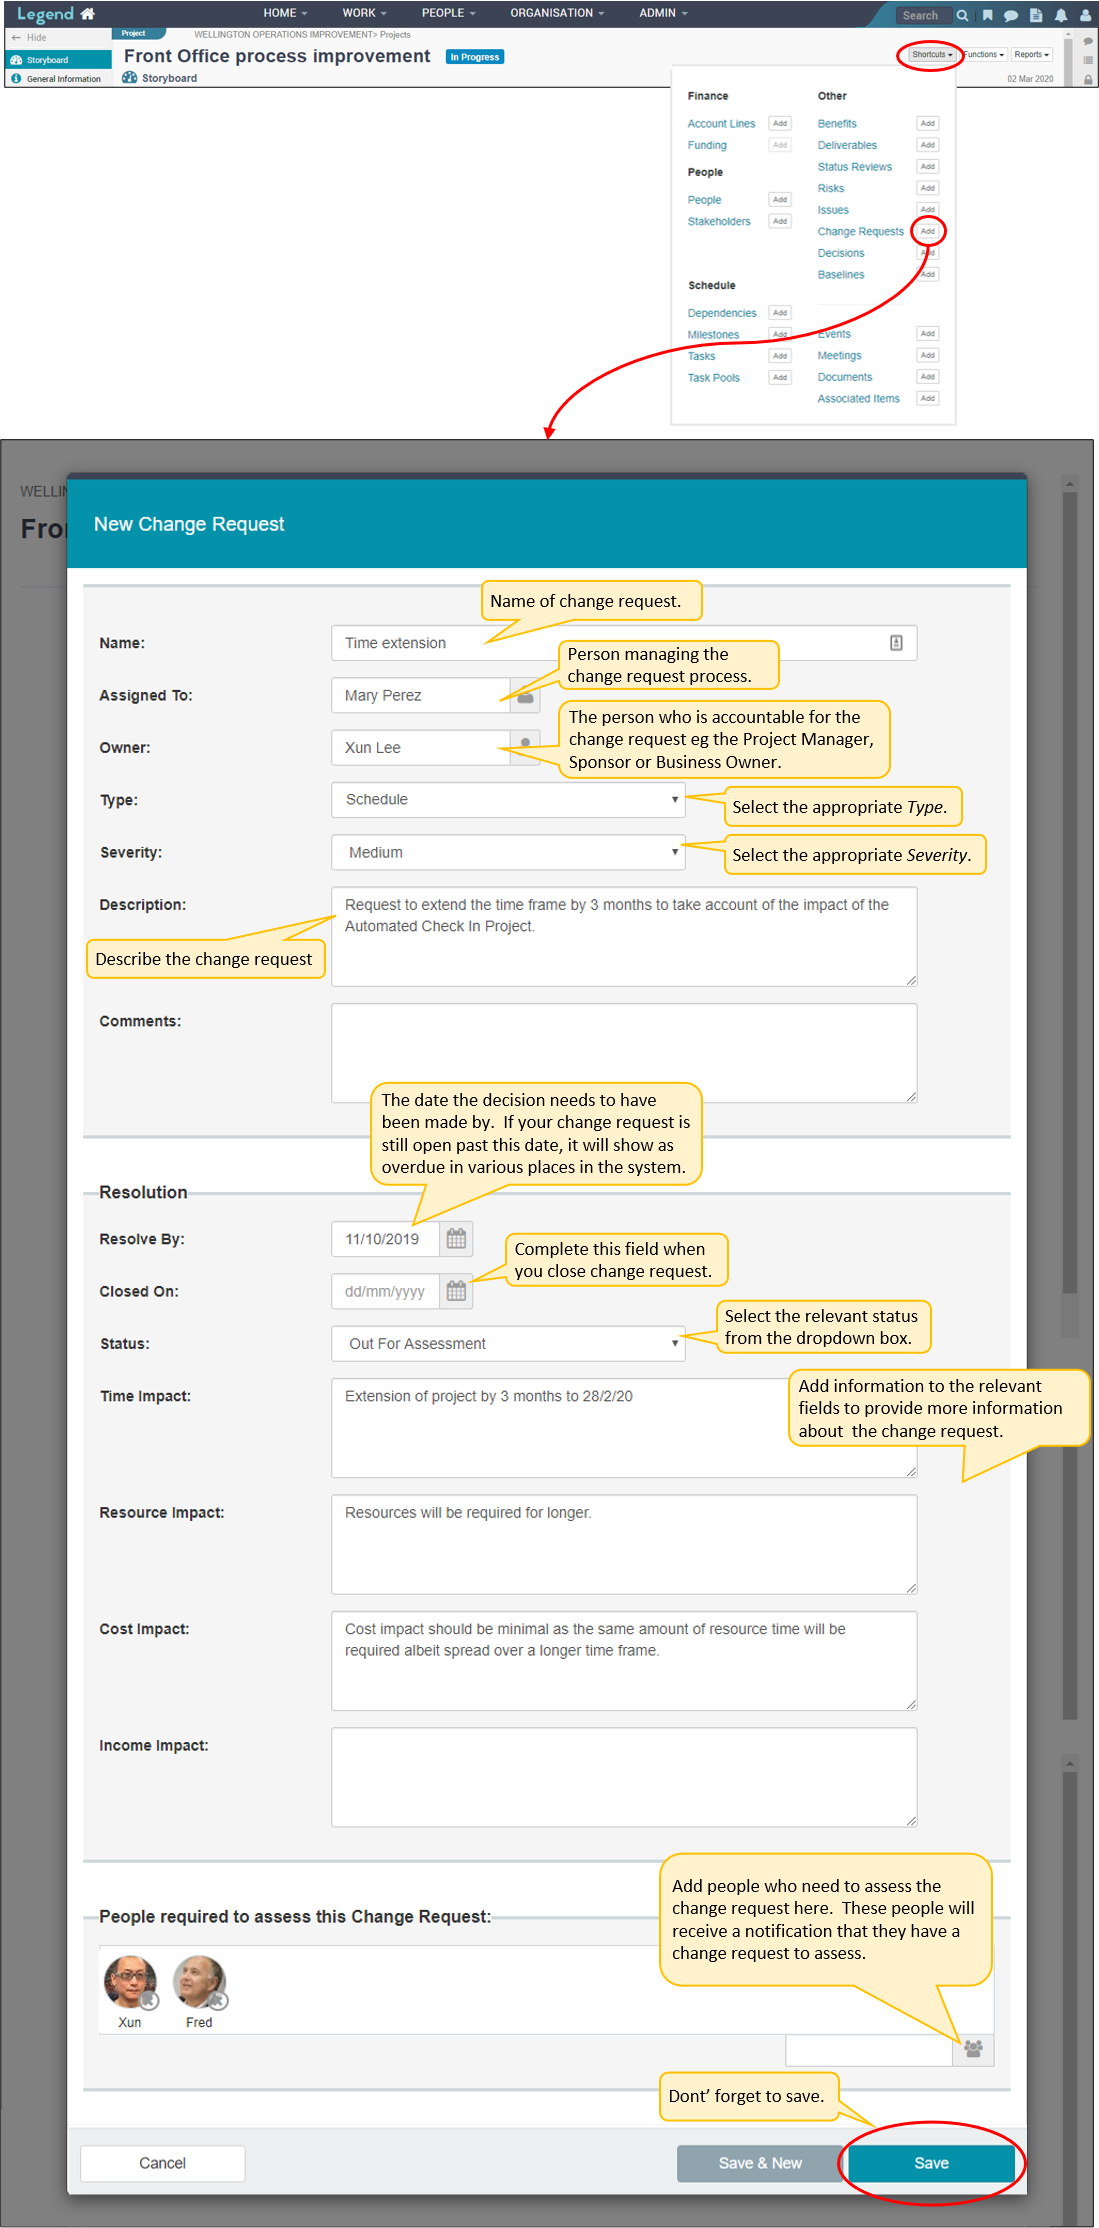Viewport: 1099px width, 2228px height.
Task: Open the Dependencies shortcut link
Action: [722, 313]
